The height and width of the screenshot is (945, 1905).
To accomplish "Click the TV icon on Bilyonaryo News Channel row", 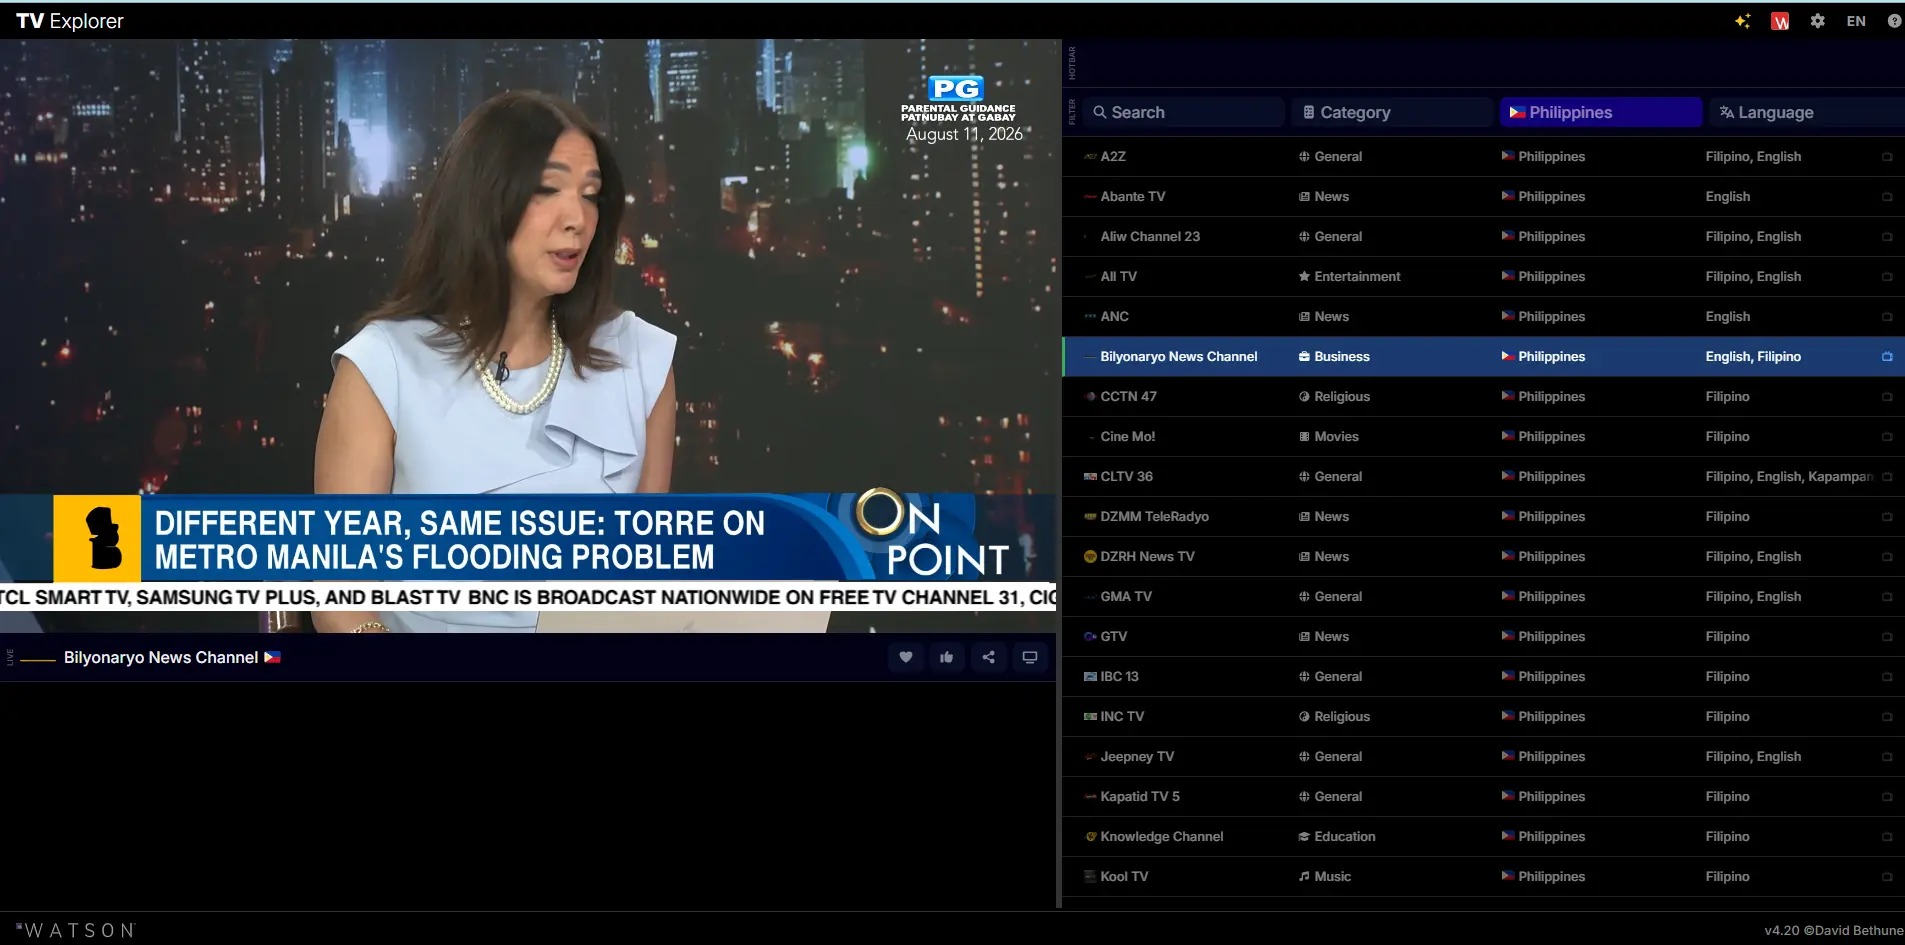I will click(1887, 357).
